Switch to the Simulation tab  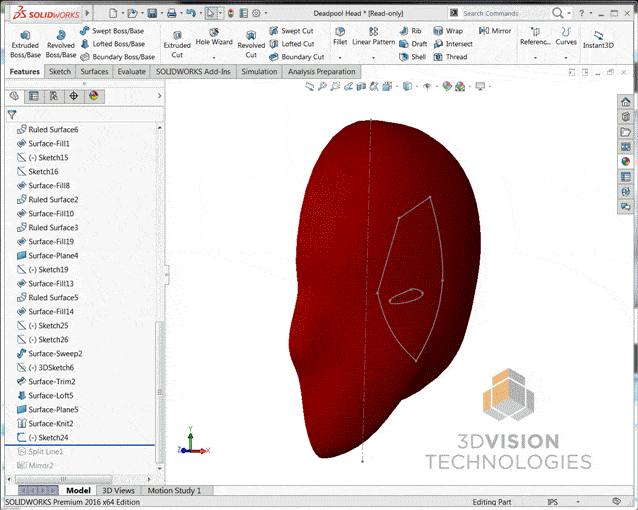pyautogui.click(x=259, y=72)
